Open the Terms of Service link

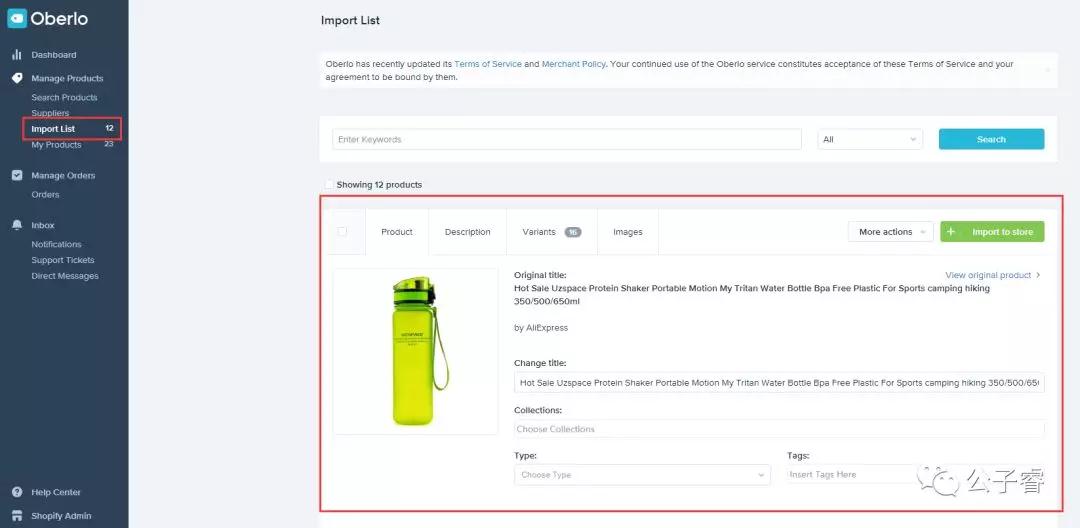click(x=488, y=64)
